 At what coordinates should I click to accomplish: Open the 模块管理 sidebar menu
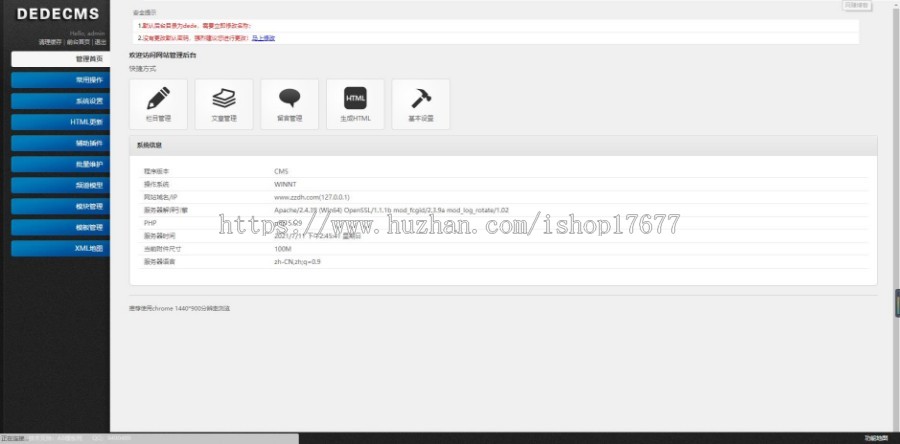pyautogui.click(x=60, y=207)
